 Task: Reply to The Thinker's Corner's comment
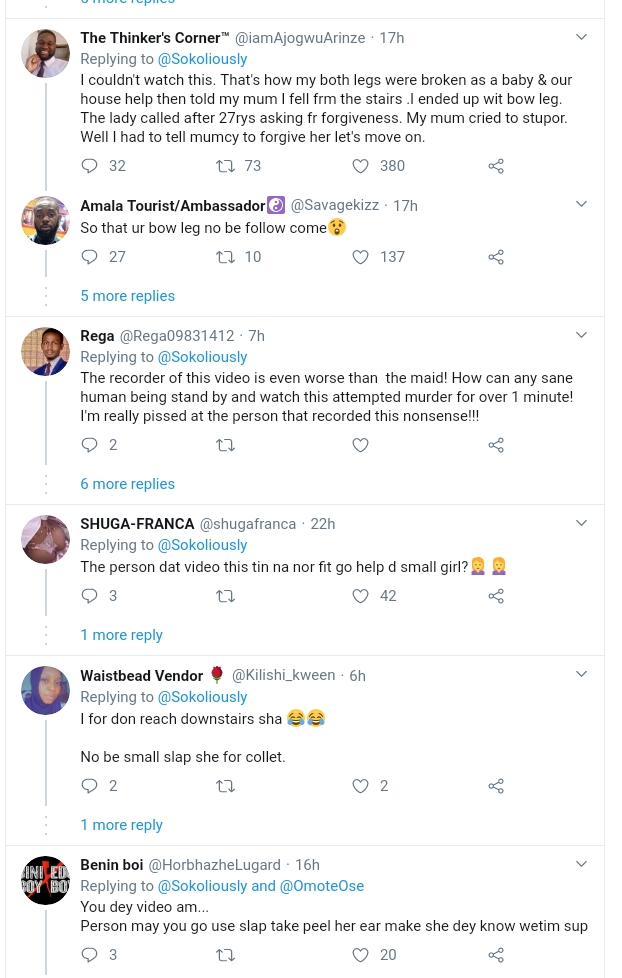click(x=89, y=166)
